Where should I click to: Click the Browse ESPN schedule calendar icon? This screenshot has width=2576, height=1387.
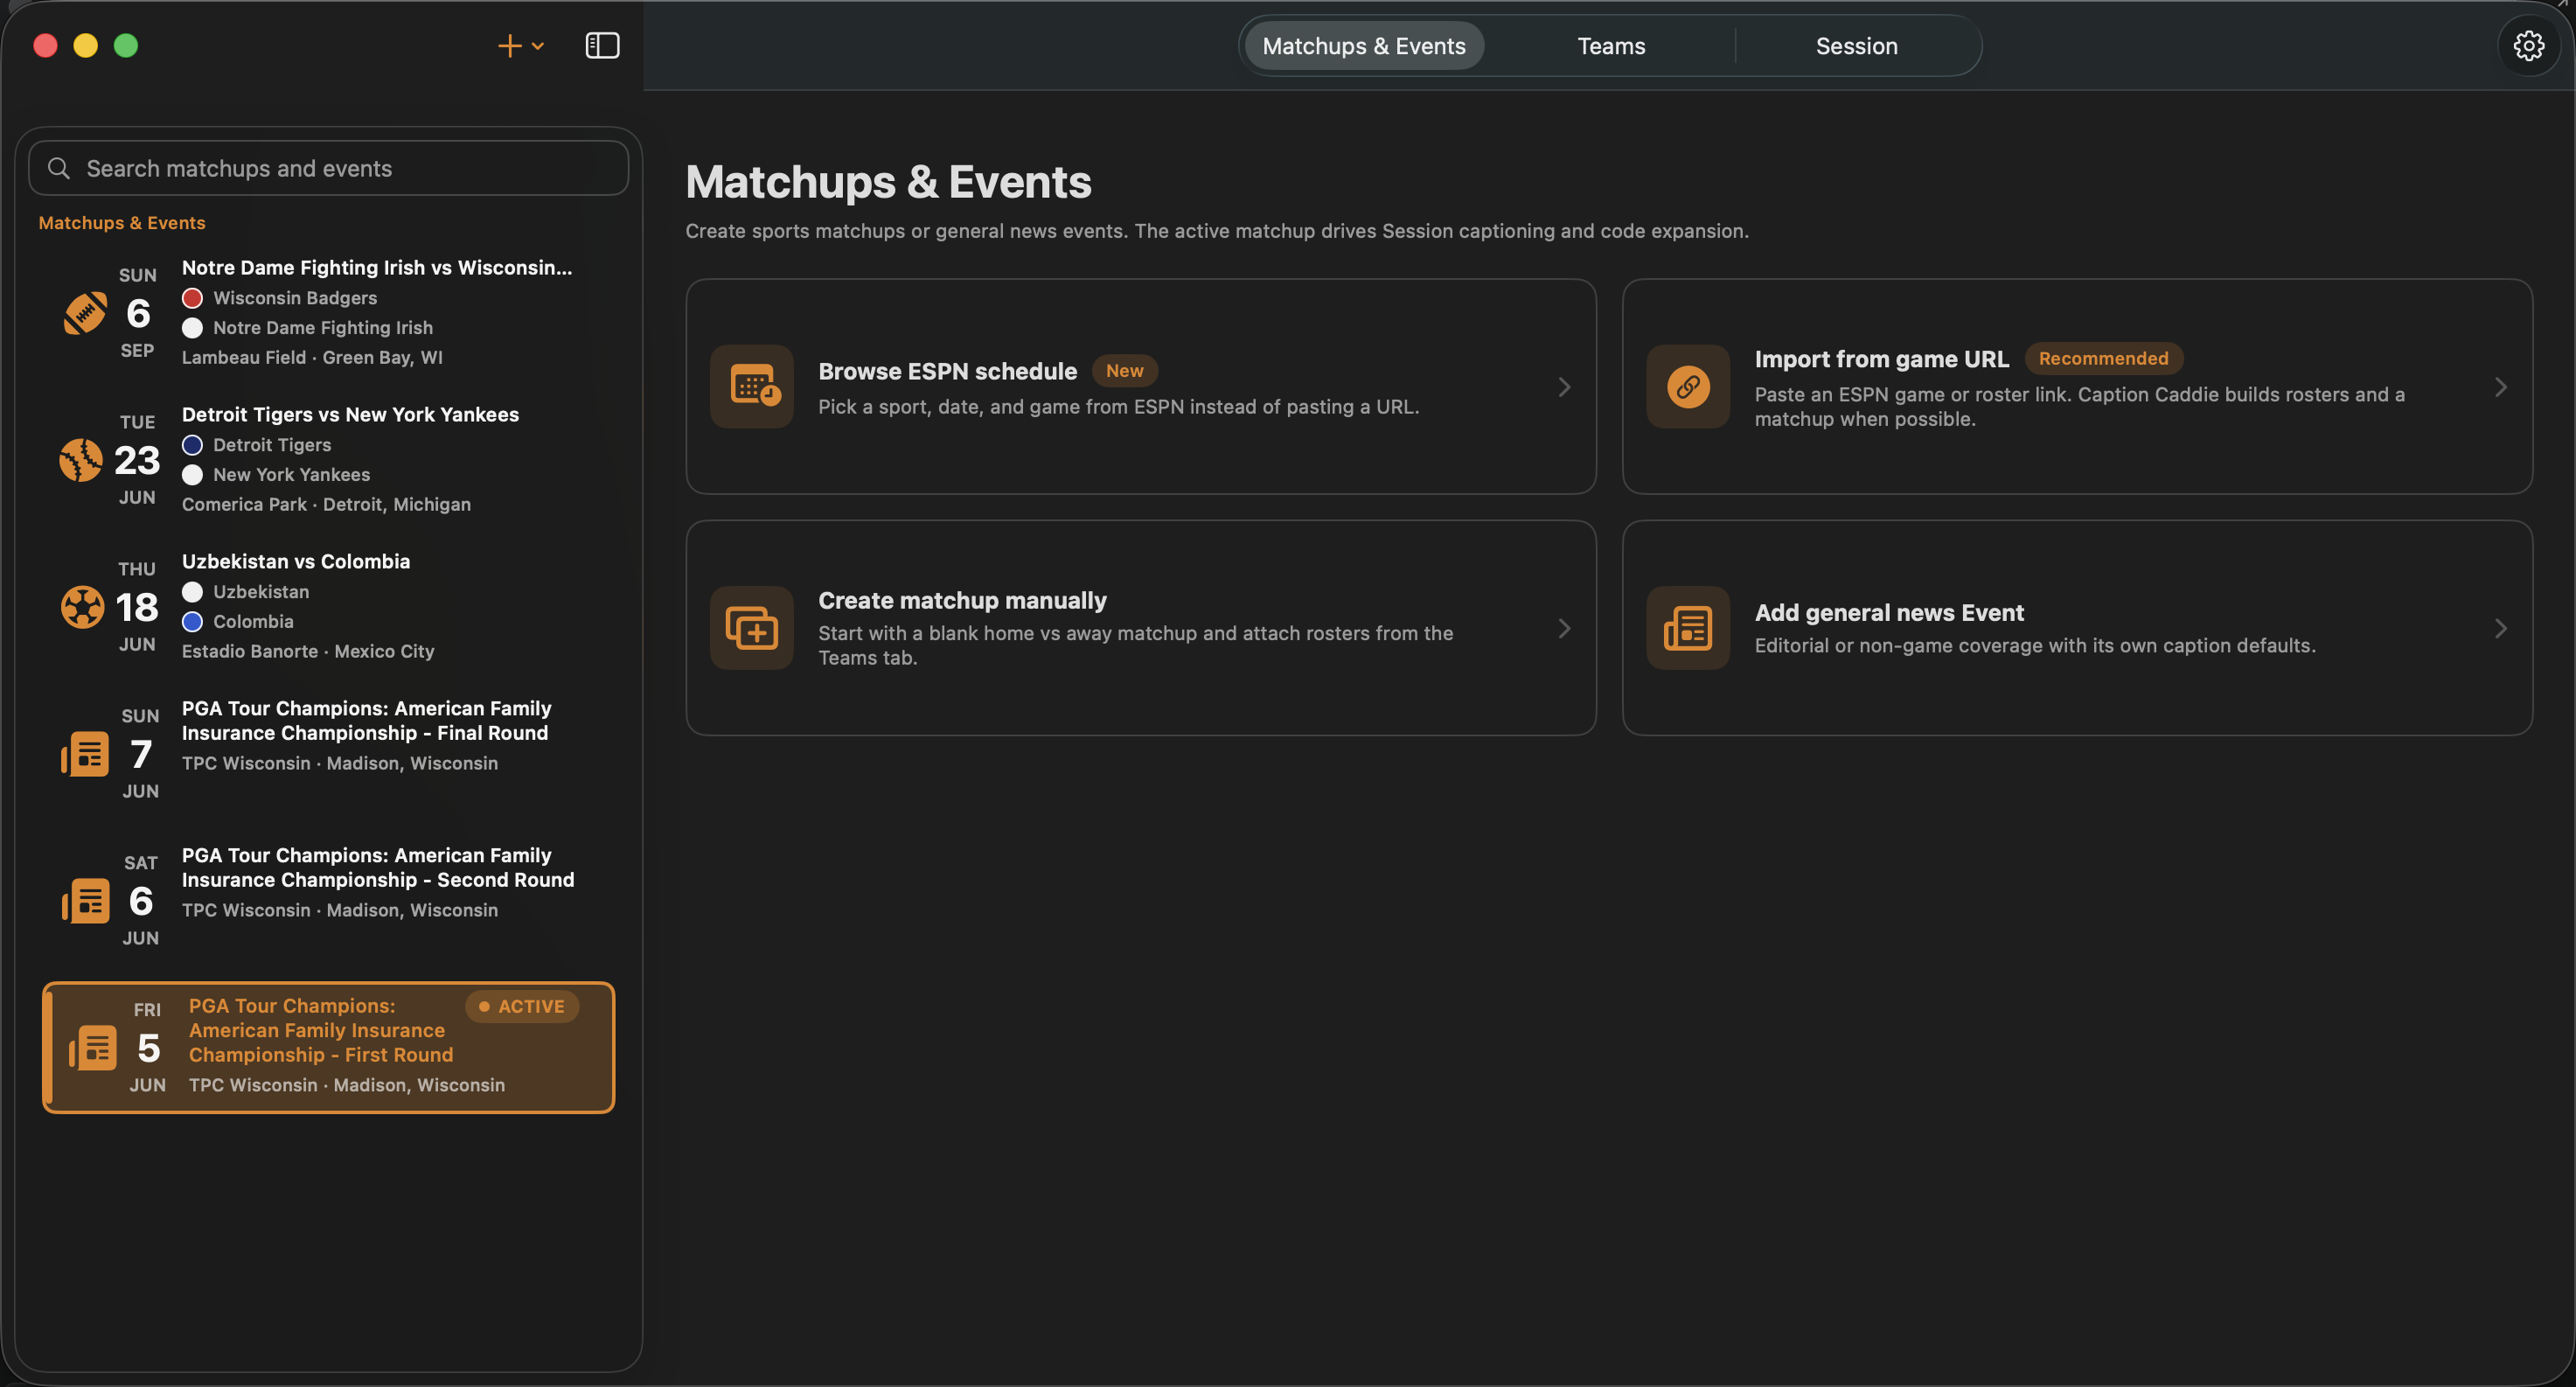pyautogui.click(x=752, y=386)
